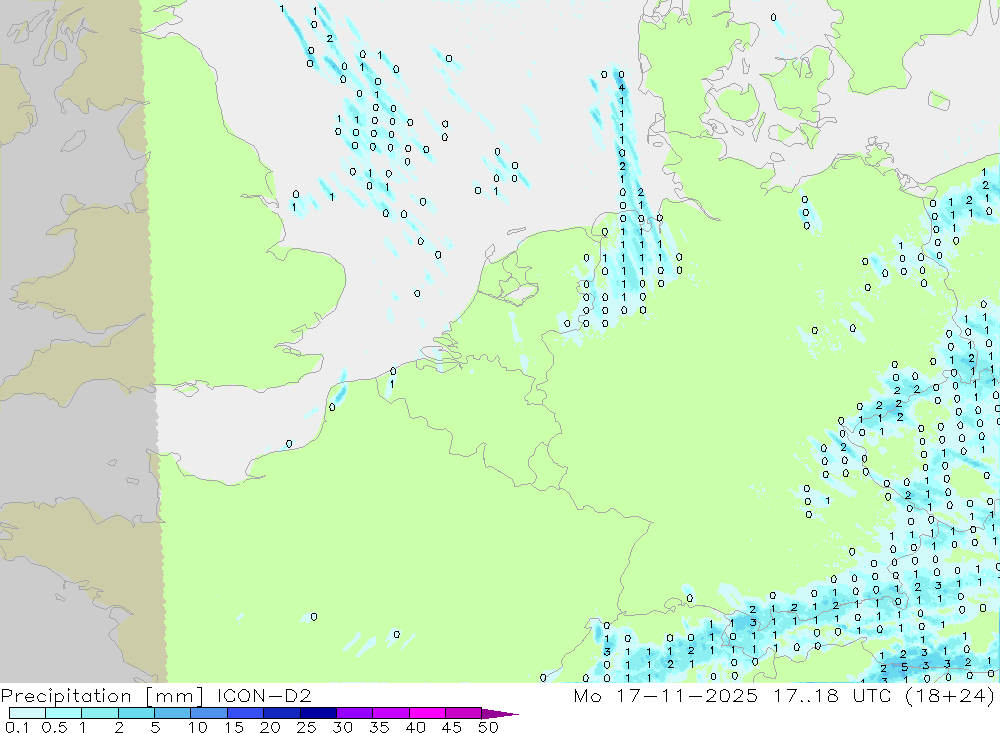Click the date '17-11-2025'
Viewport: 1000px width, 733px height.
[x=687, y=695]
